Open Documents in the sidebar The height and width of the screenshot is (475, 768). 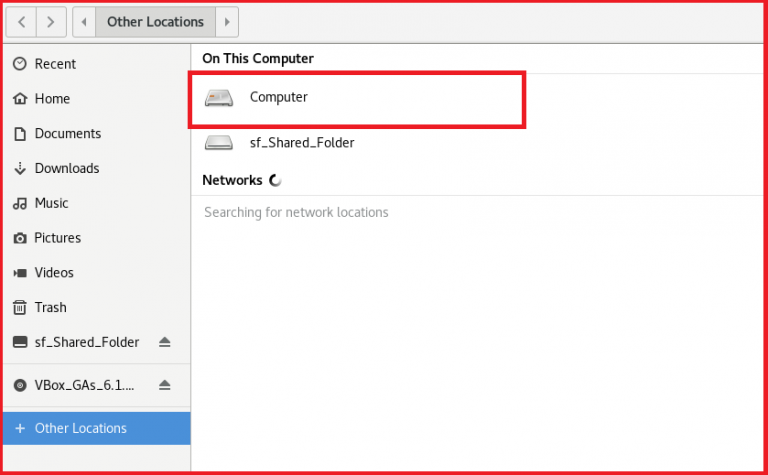click(68, 134)
